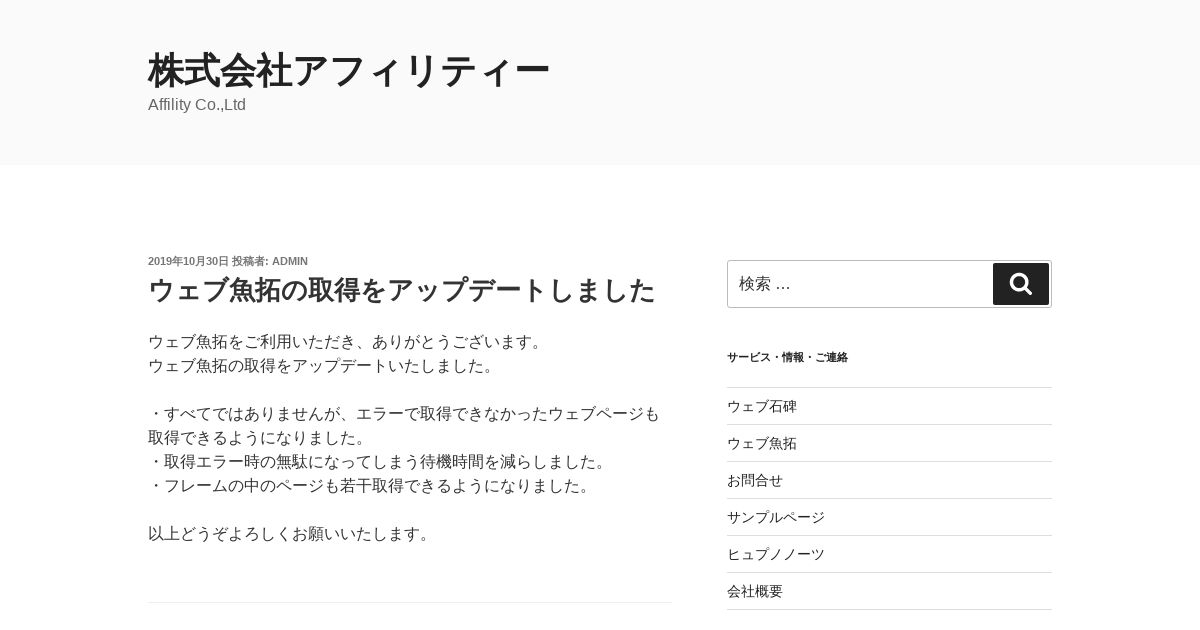Open ウェブ魚拓 in sidebar menu
The width and height of the screenshot is (1200, 630).
point(762,443)
